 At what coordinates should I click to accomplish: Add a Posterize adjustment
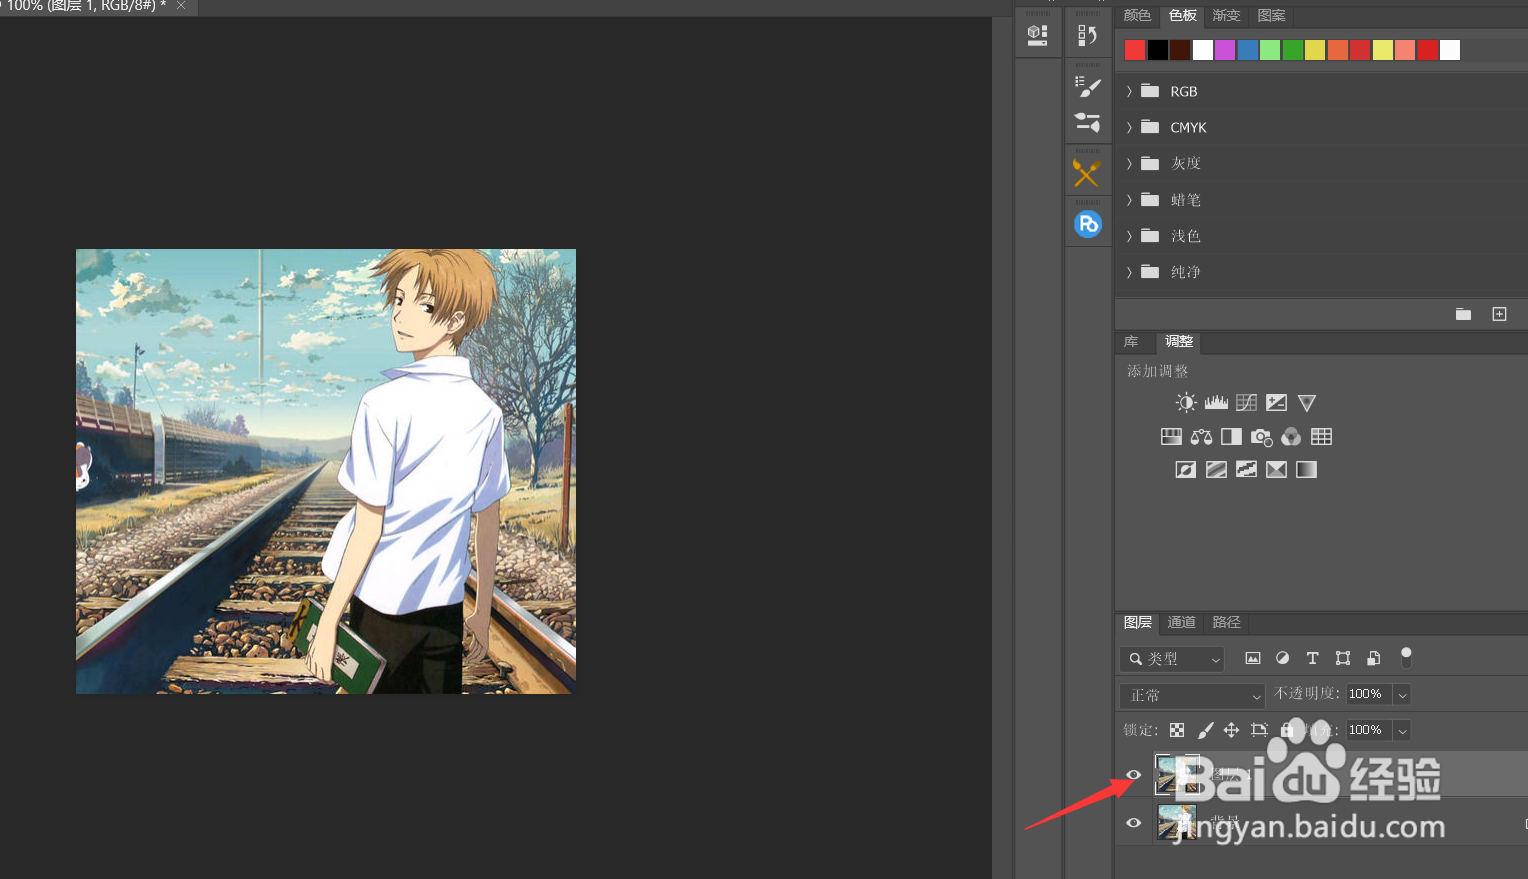(x=1216, y=469)
